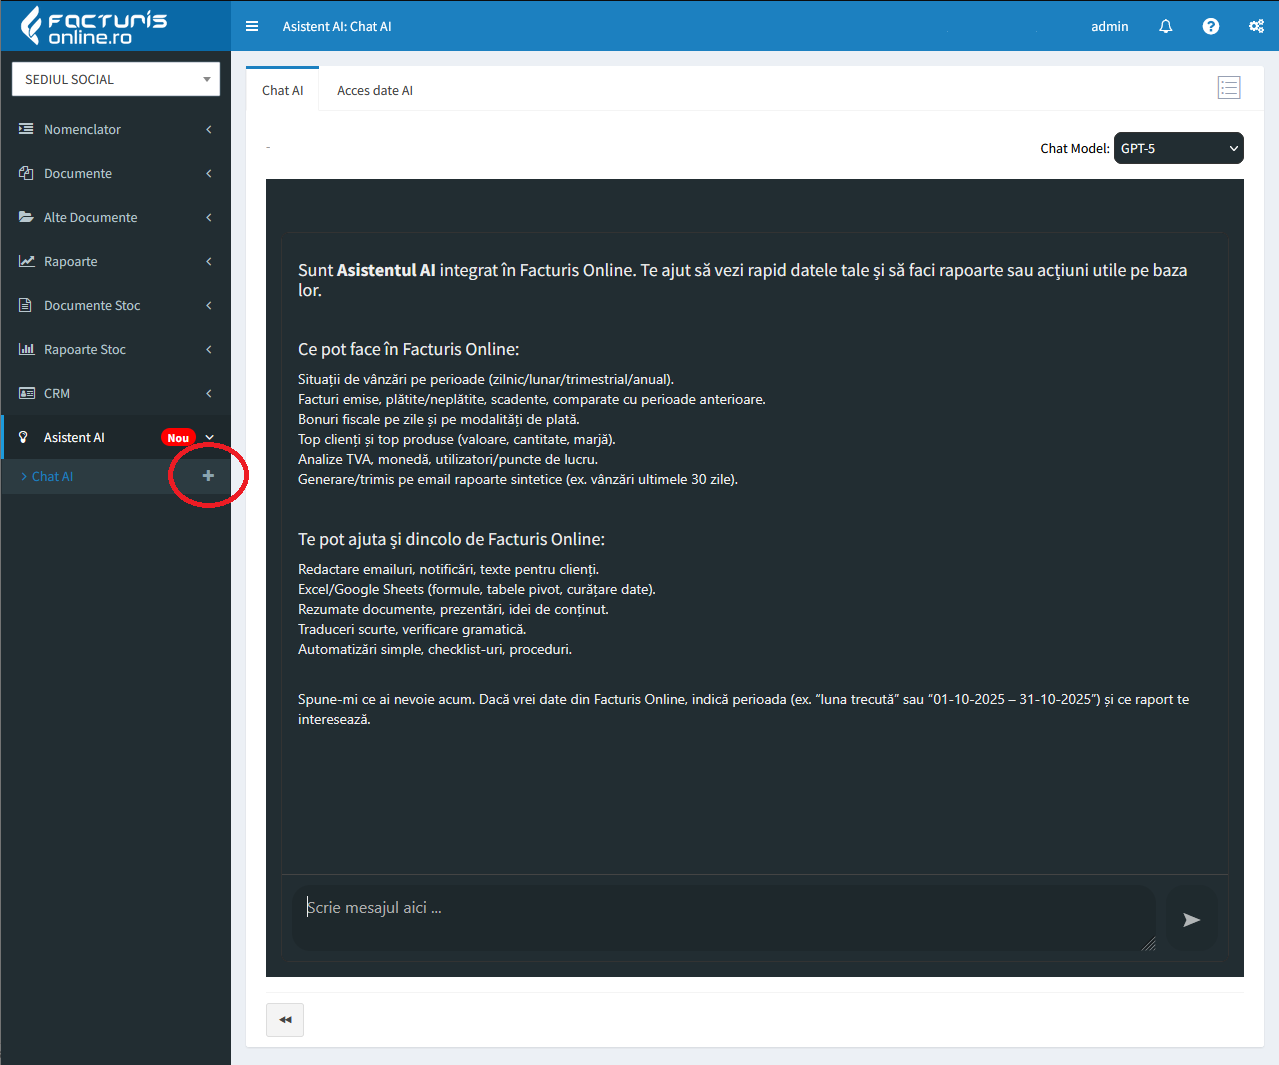Open the notifications bell icon
Viewport: 1279px width, 1065px height.
click(x=1165, y=26)
